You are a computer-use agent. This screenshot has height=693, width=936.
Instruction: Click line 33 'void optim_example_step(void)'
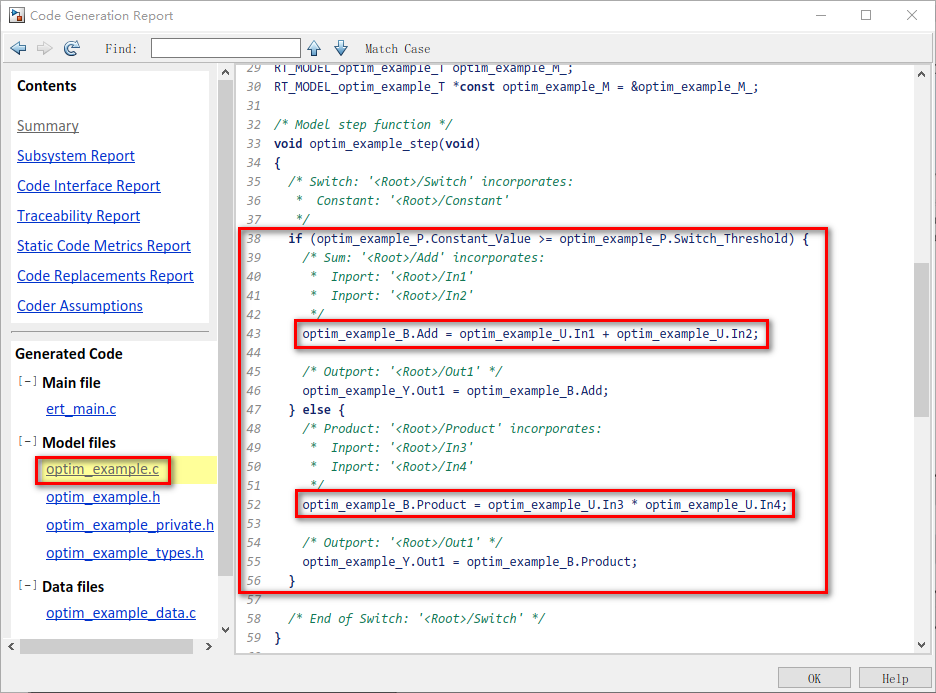377,144
